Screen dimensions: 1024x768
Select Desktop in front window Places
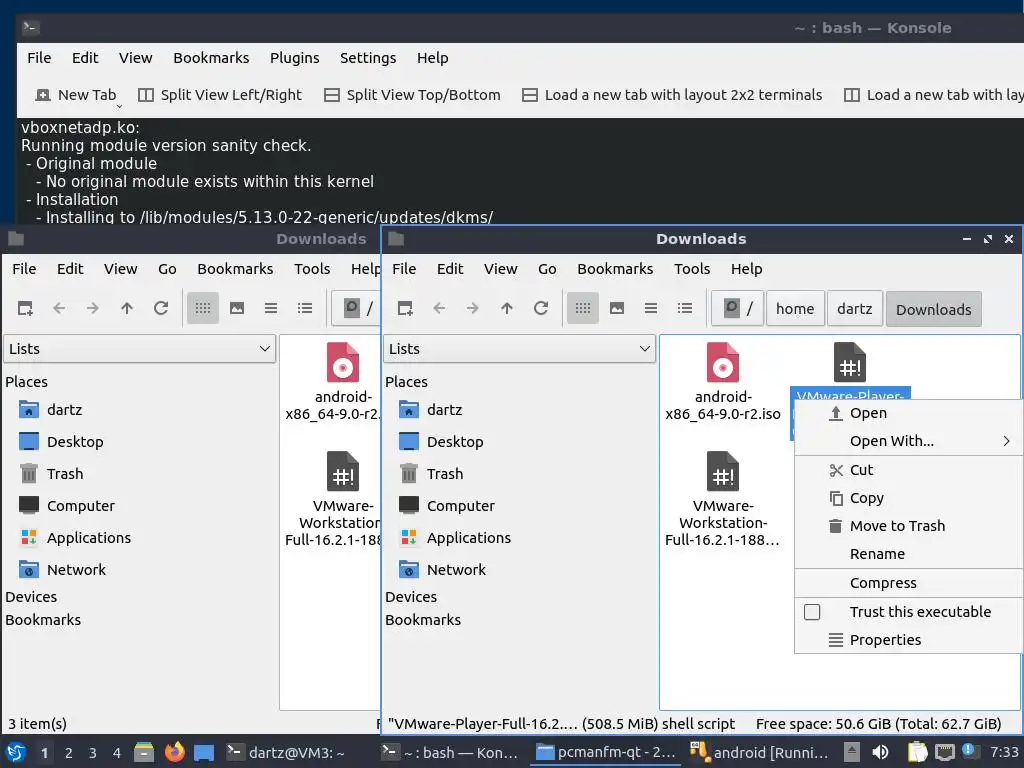click(x=441, y=441)
